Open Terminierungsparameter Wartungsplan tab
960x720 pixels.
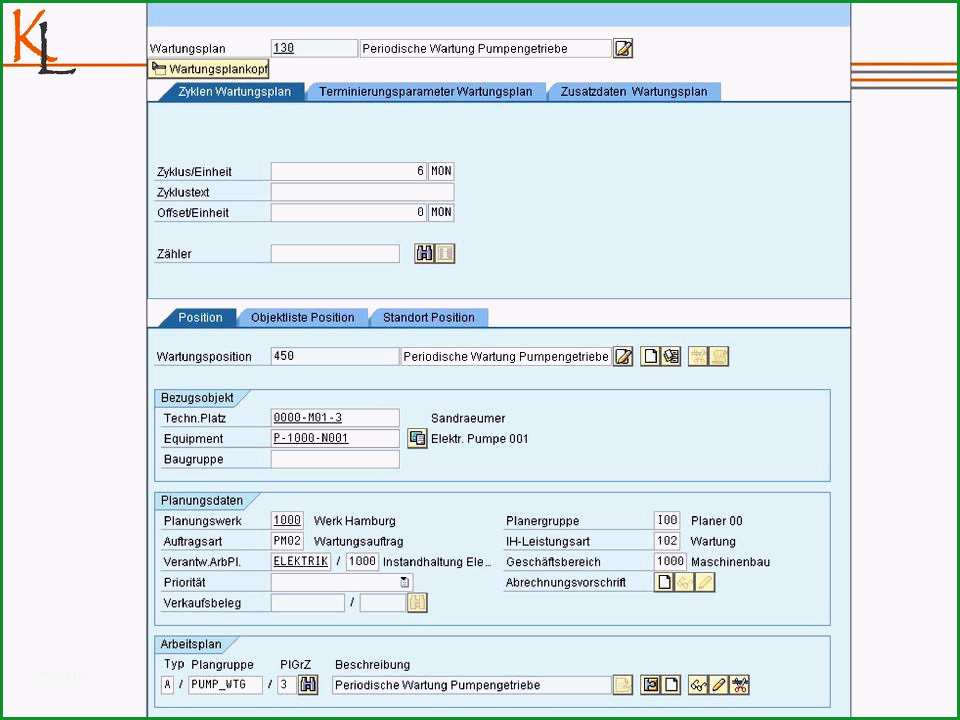click(426, 92)
